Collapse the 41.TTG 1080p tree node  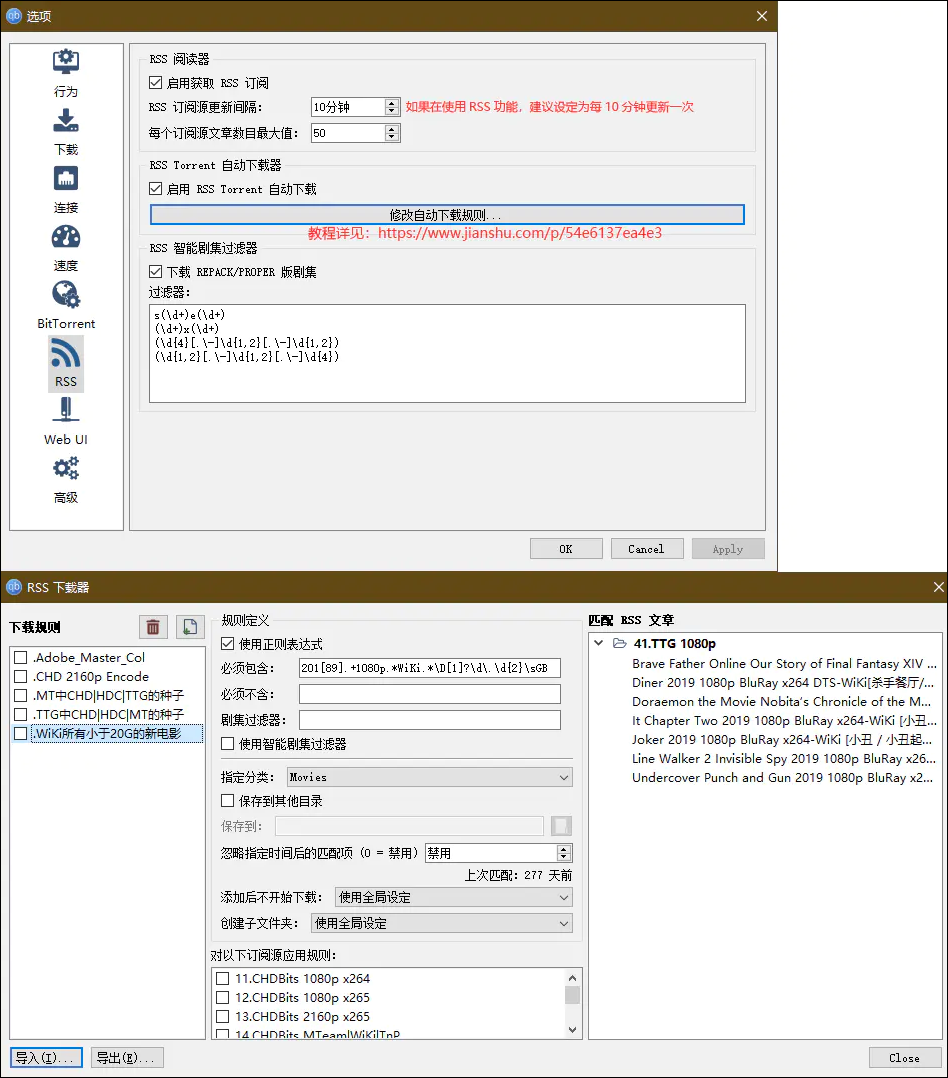pos(599,644)
